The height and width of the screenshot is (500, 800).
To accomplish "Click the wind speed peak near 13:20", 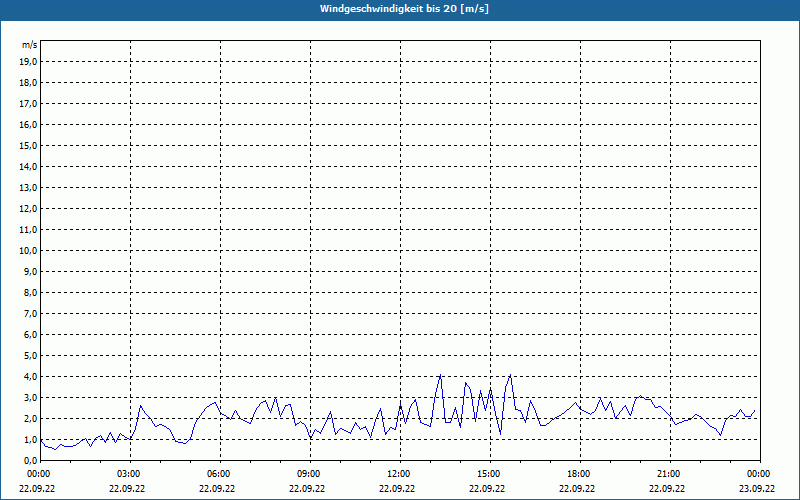I will [440, 376].
